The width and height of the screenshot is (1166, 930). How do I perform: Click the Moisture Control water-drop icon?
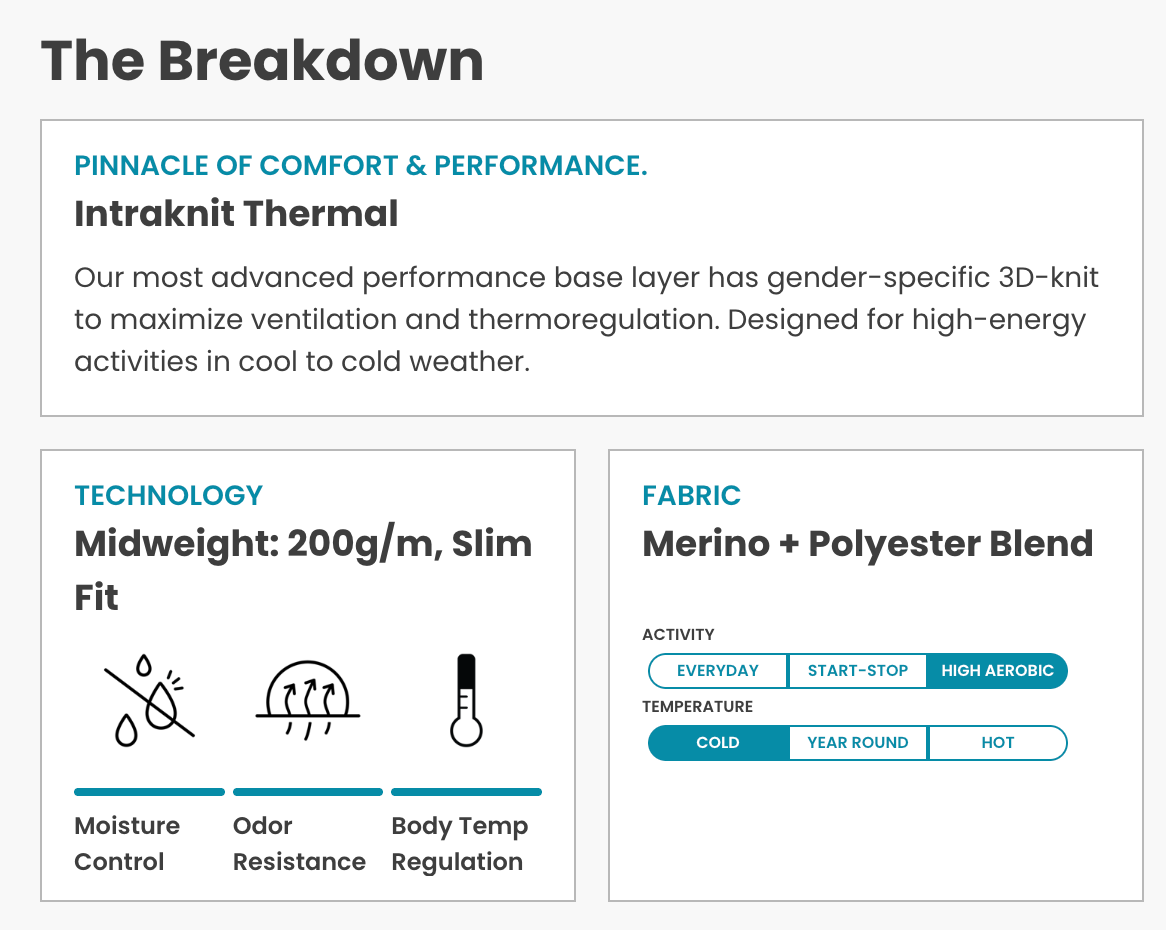[x=148, y=700]
